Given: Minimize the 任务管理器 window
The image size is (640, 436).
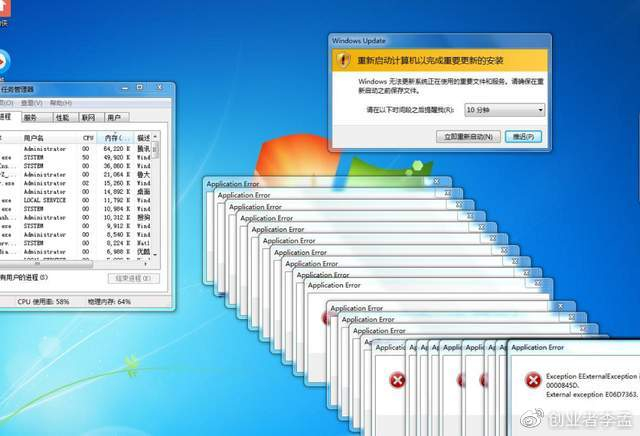Looking at the screenshot, I should (125, 88).
